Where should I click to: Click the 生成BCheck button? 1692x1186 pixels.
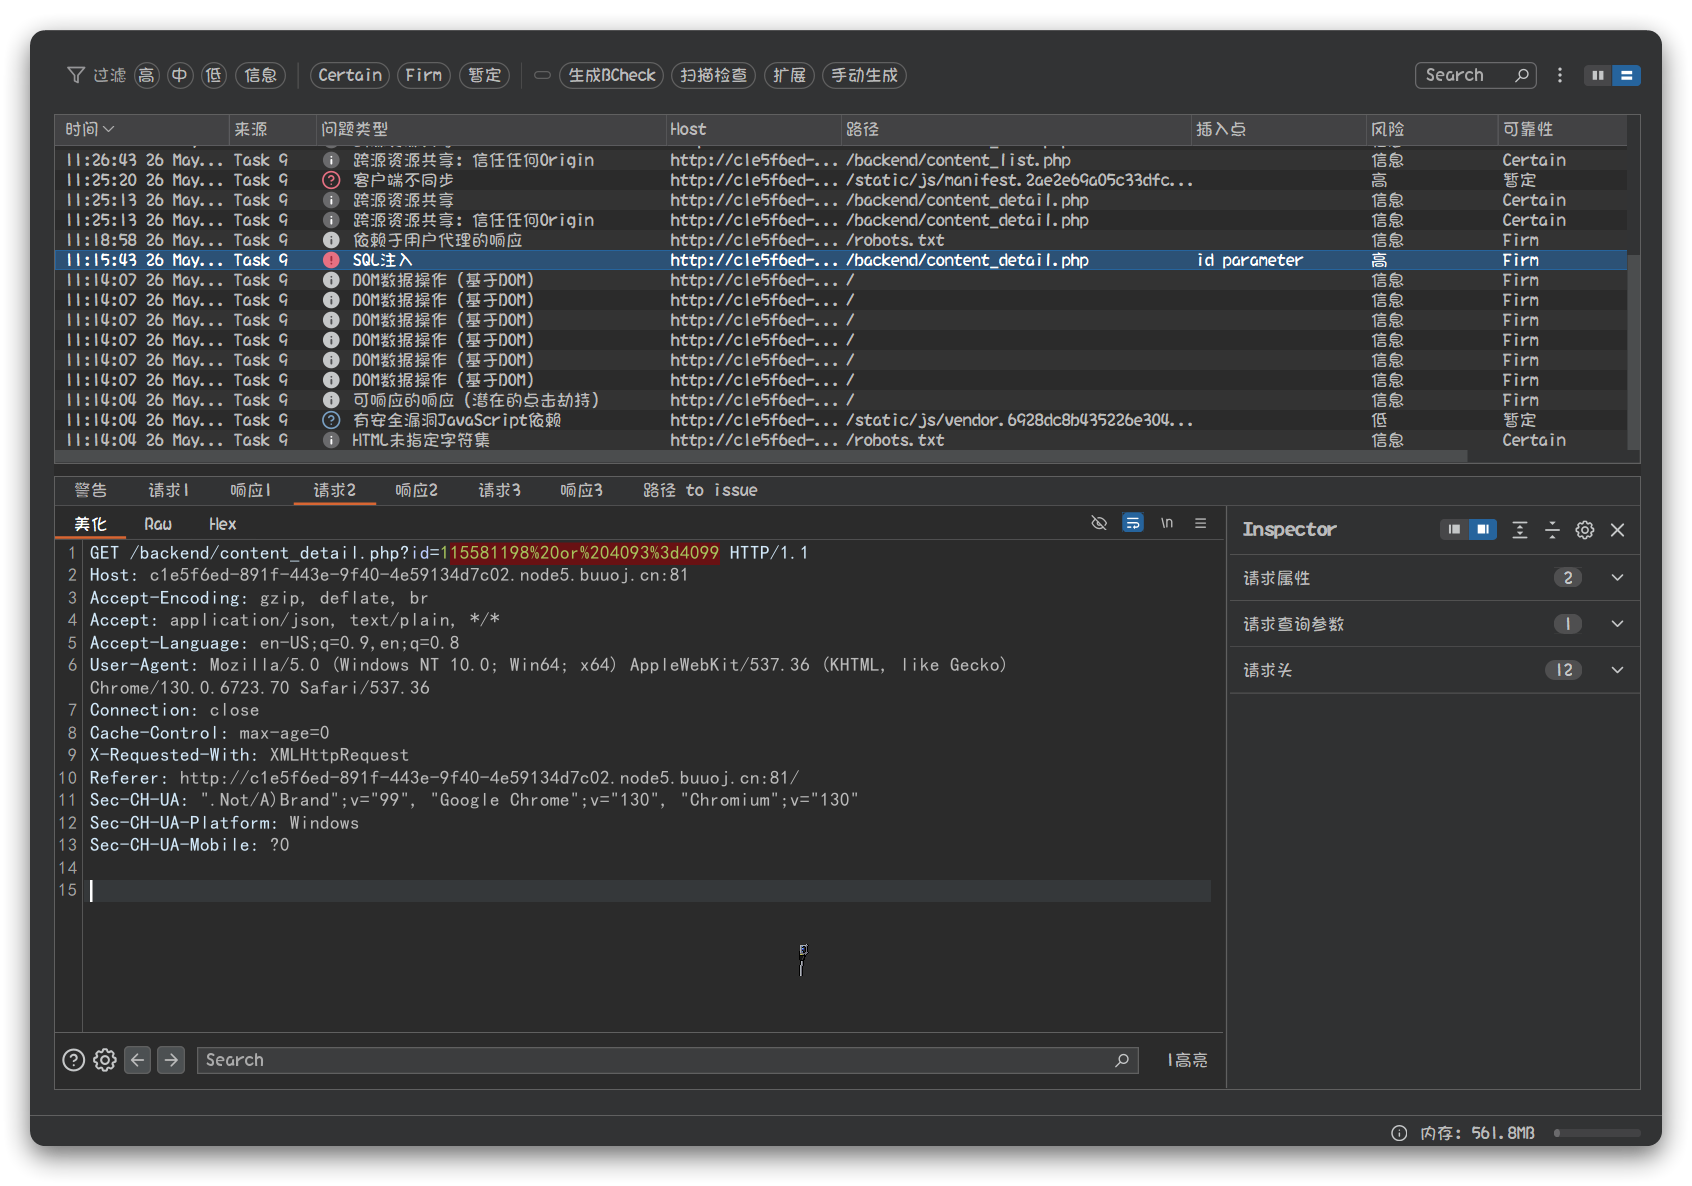pos(611,75)
